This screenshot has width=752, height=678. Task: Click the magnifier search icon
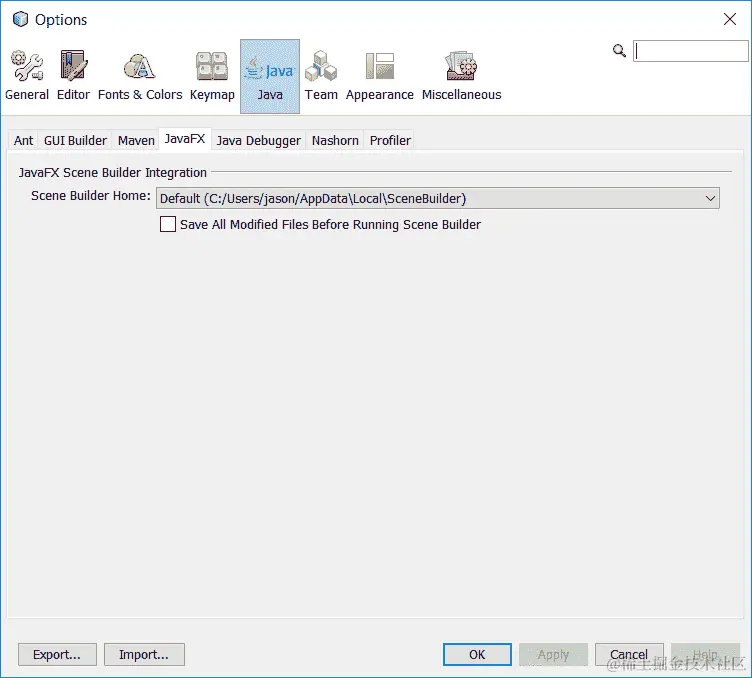click(619, 50)
